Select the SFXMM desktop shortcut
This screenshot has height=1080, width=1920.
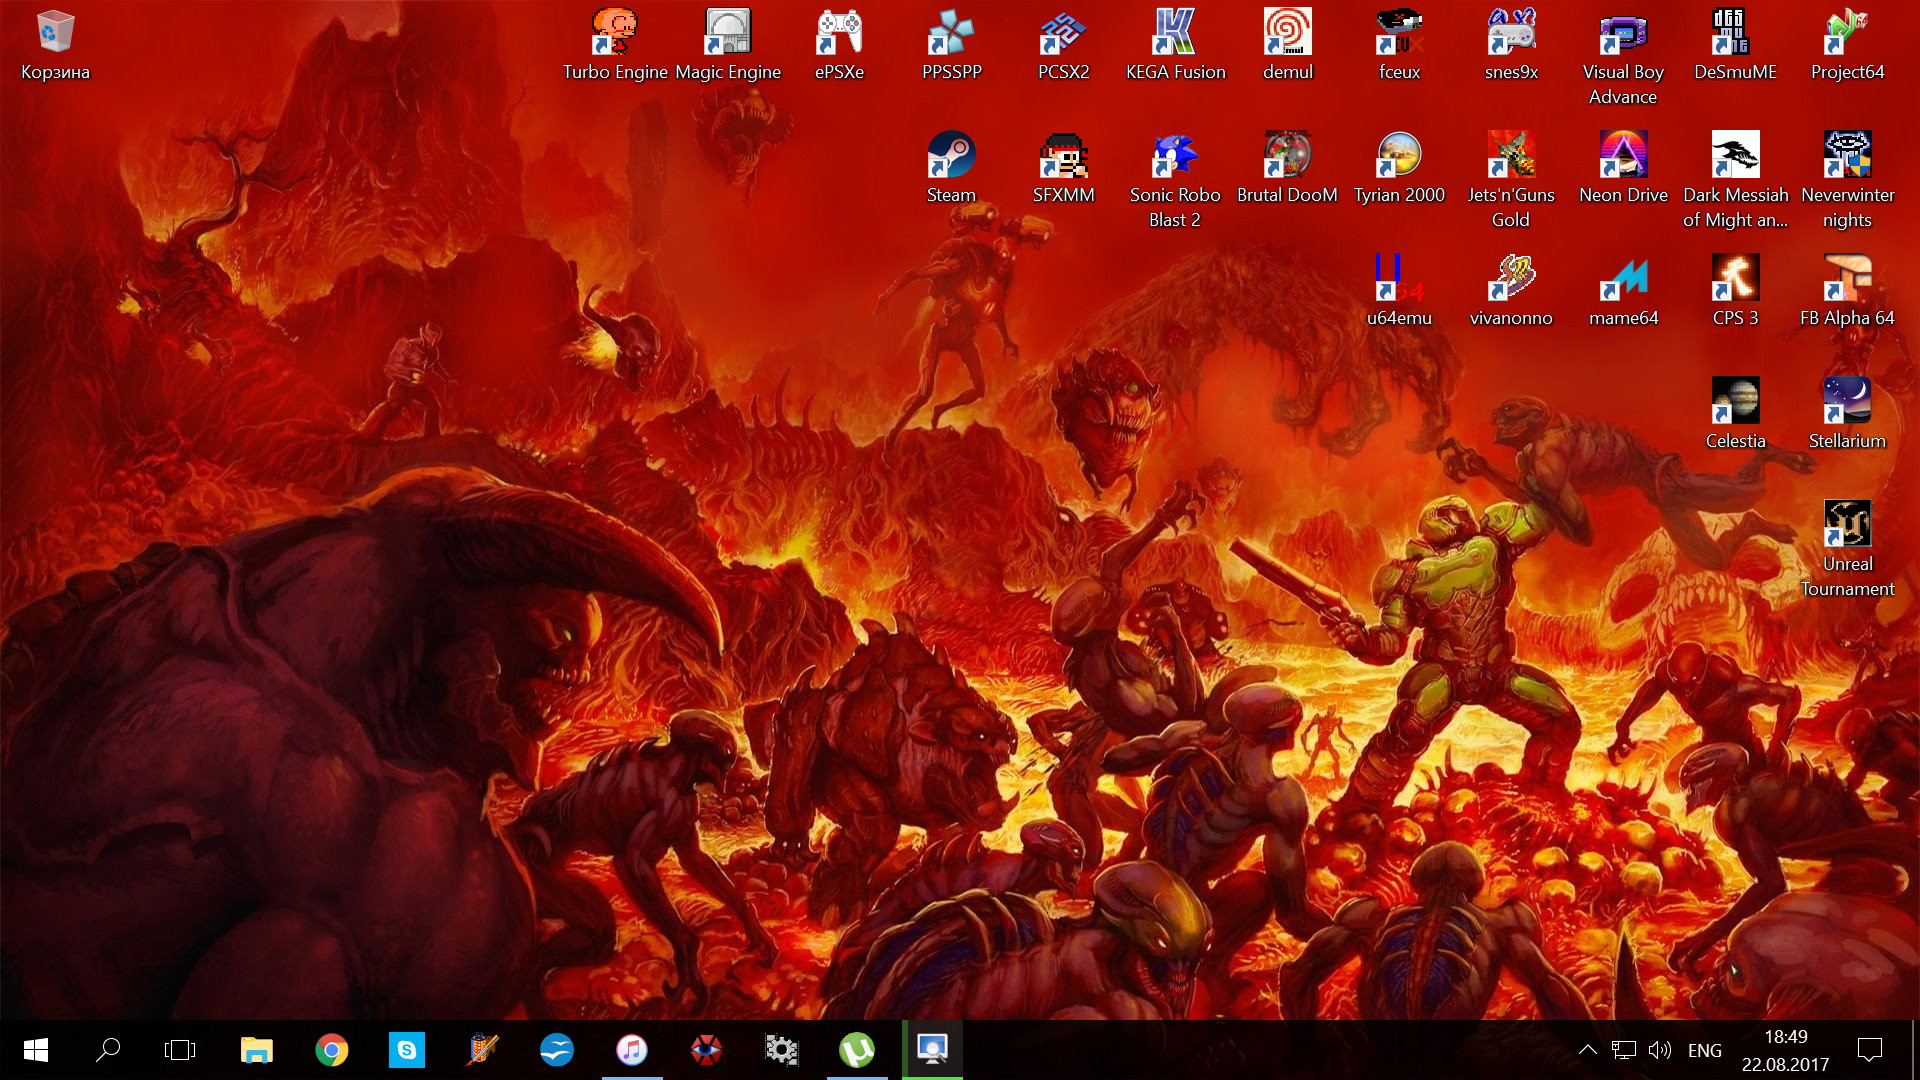tap(1063, 169)
